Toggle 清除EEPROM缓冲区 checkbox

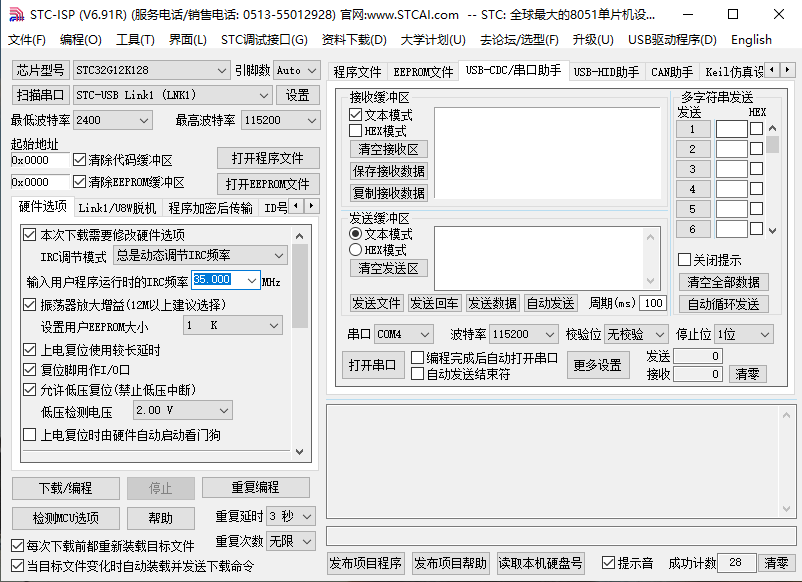pyautogui.click(x=79, y=181)
